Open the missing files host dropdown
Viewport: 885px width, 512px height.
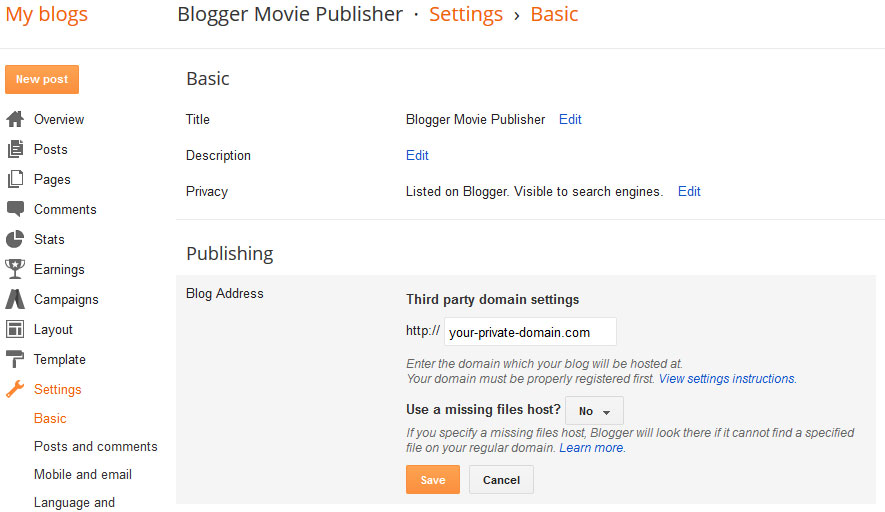coord(594,411)
